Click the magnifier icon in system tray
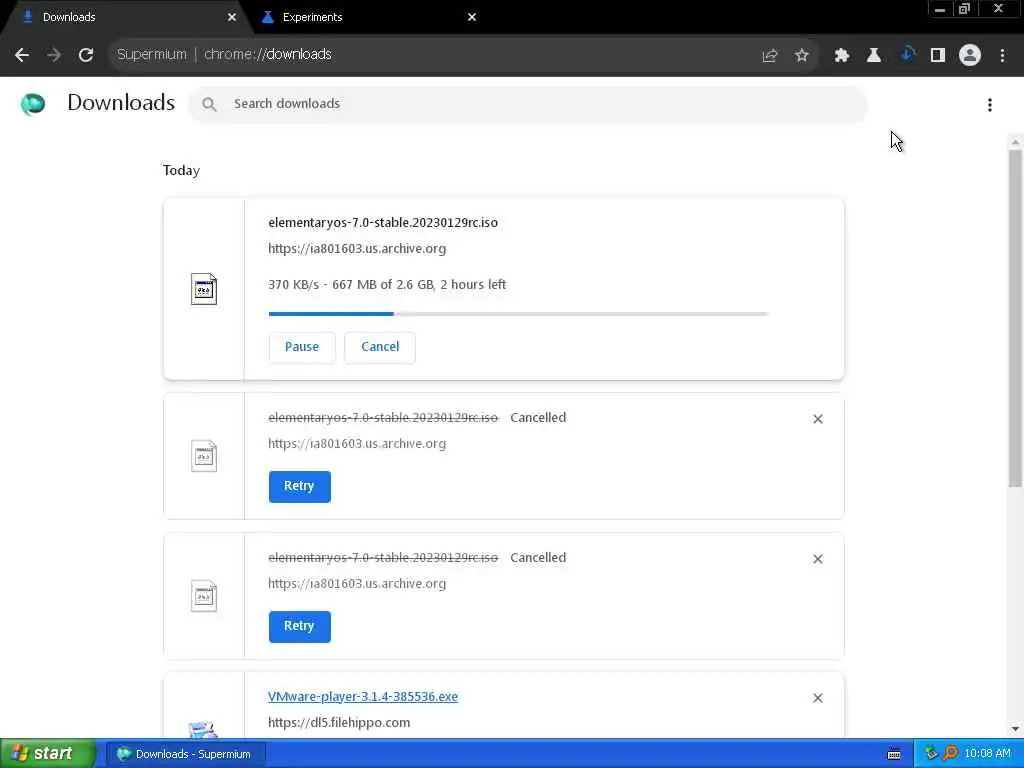Screen dimensions: 1024x768 [951, 754]
